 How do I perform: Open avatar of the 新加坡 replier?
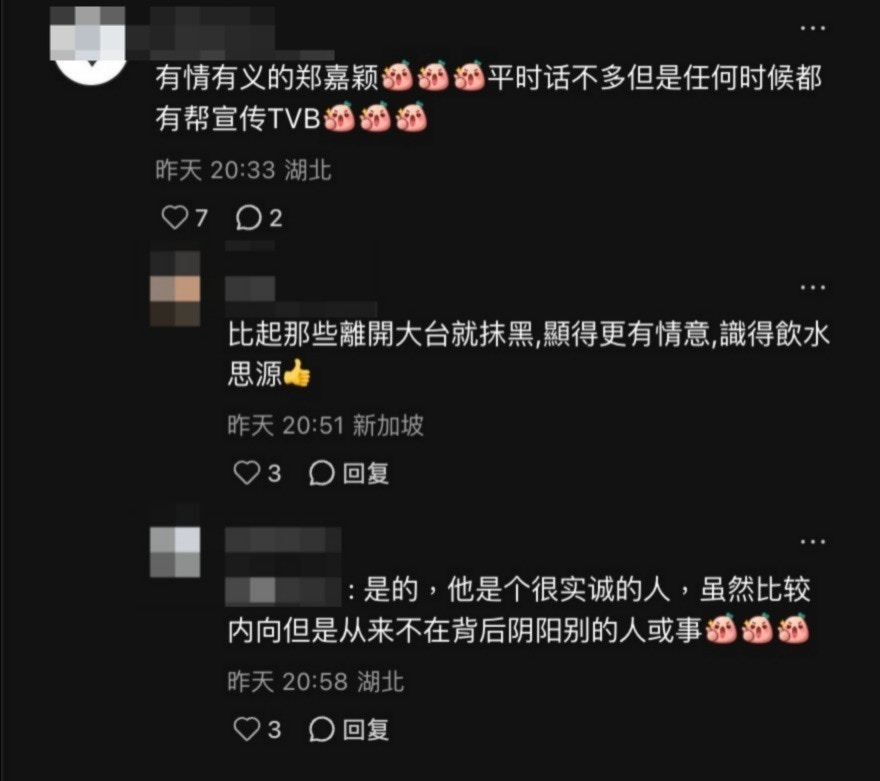point(175,288)
